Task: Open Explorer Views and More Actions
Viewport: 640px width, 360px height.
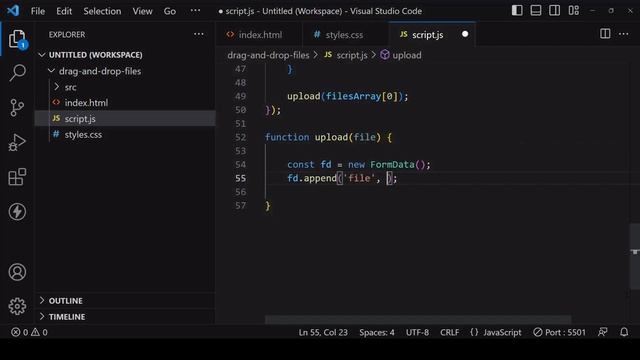Action: coord(199,34)
